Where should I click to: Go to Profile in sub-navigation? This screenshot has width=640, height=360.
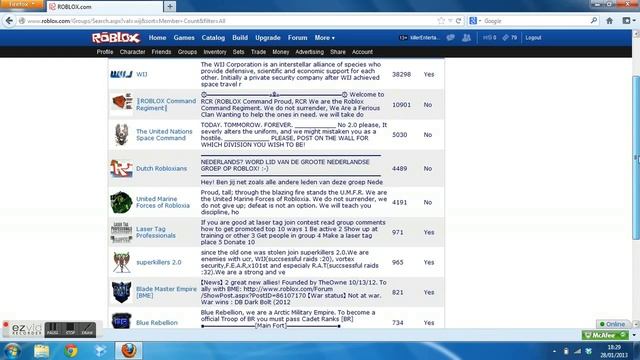point(105,52)
